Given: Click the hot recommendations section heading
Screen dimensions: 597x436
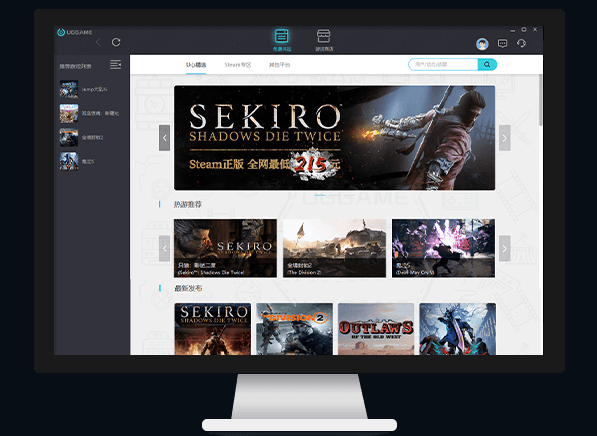Looking at the screenshot, I should click(188, 204).
